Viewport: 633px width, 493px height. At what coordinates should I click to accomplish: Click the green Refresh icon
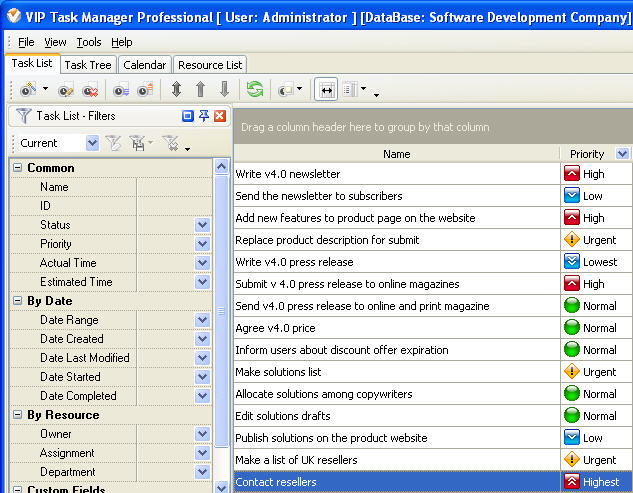pos(255,89)
